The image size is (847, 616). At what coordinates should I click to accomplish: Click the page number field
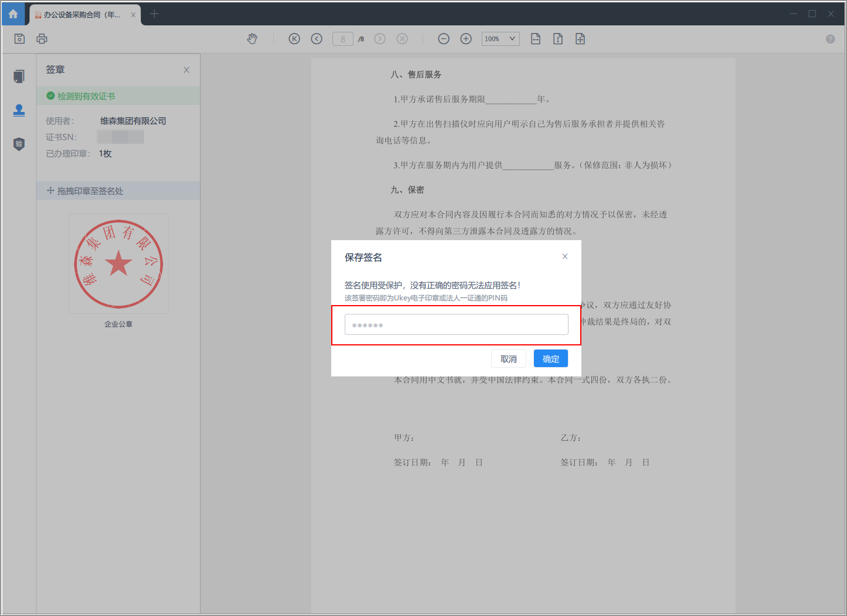pos(342,39)
